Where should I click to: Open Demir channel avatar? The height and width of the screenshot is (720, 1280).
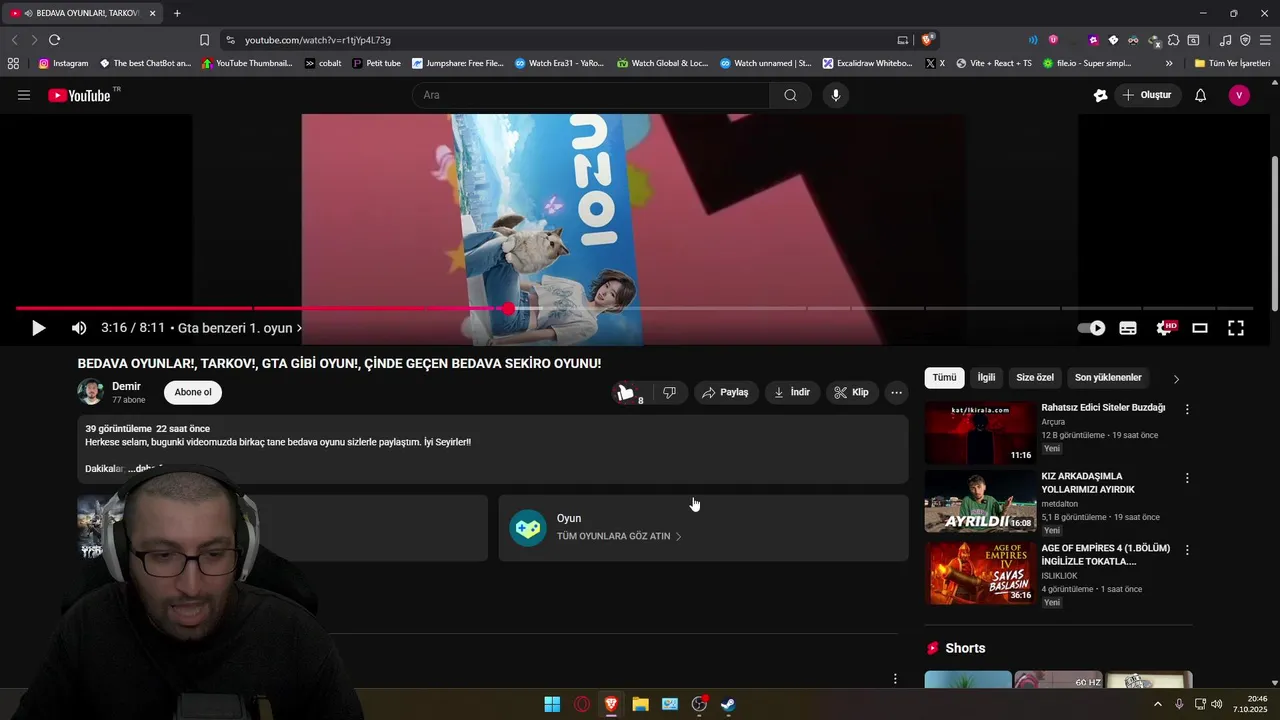(91, 392)
